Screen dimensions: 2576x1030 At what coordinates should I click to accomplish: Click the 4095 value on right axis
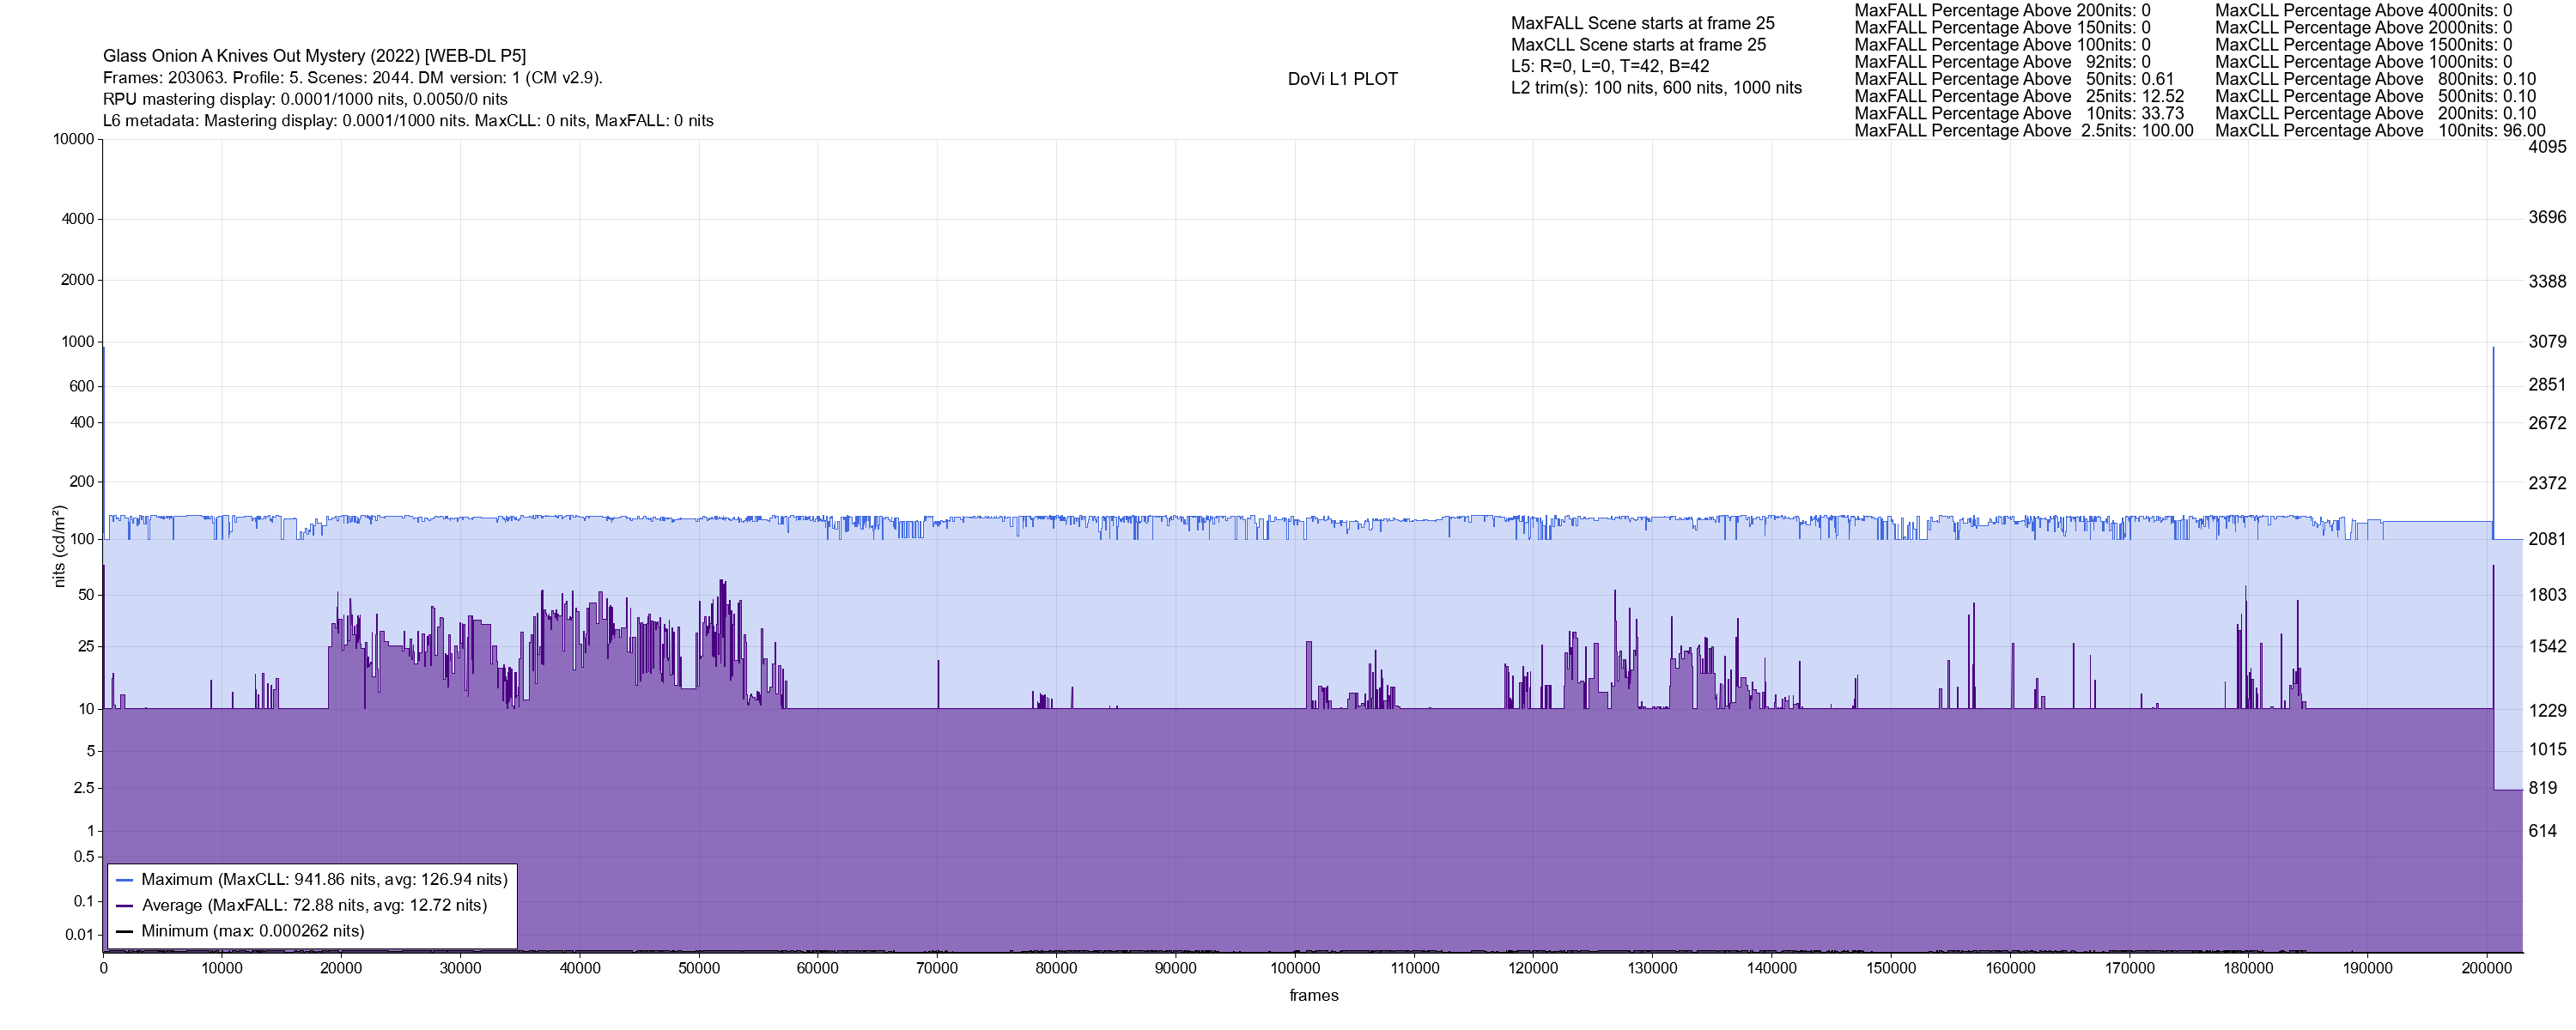(2547, 147)
